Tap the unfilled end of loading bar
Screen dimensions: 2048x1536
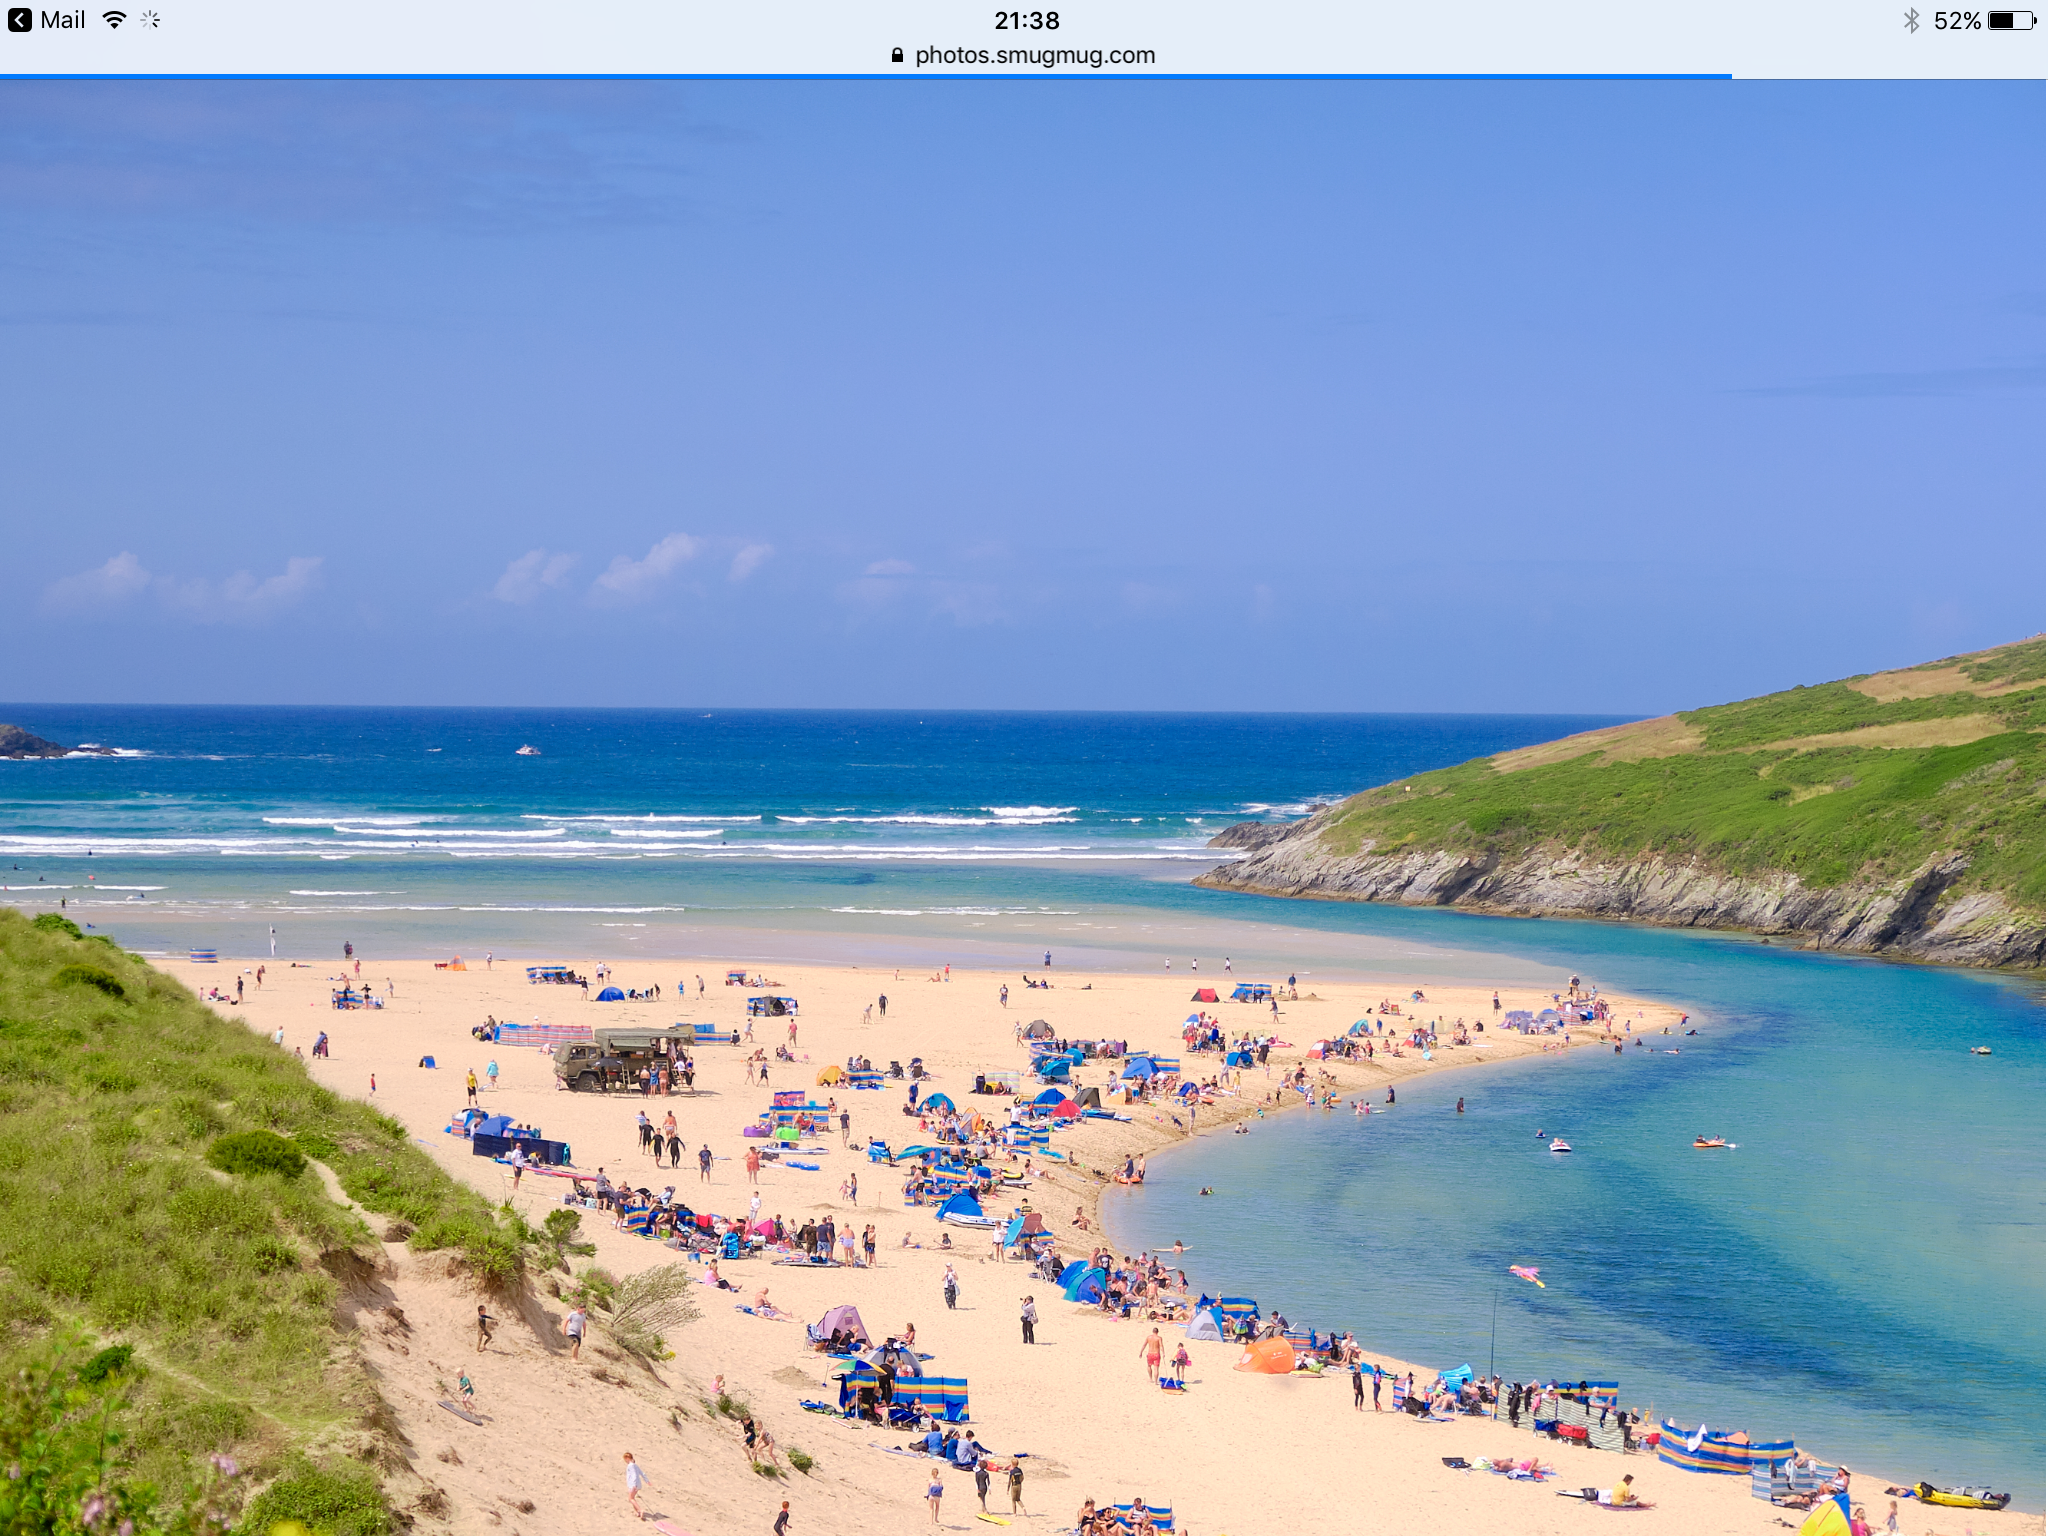[x=1890, y=76]
